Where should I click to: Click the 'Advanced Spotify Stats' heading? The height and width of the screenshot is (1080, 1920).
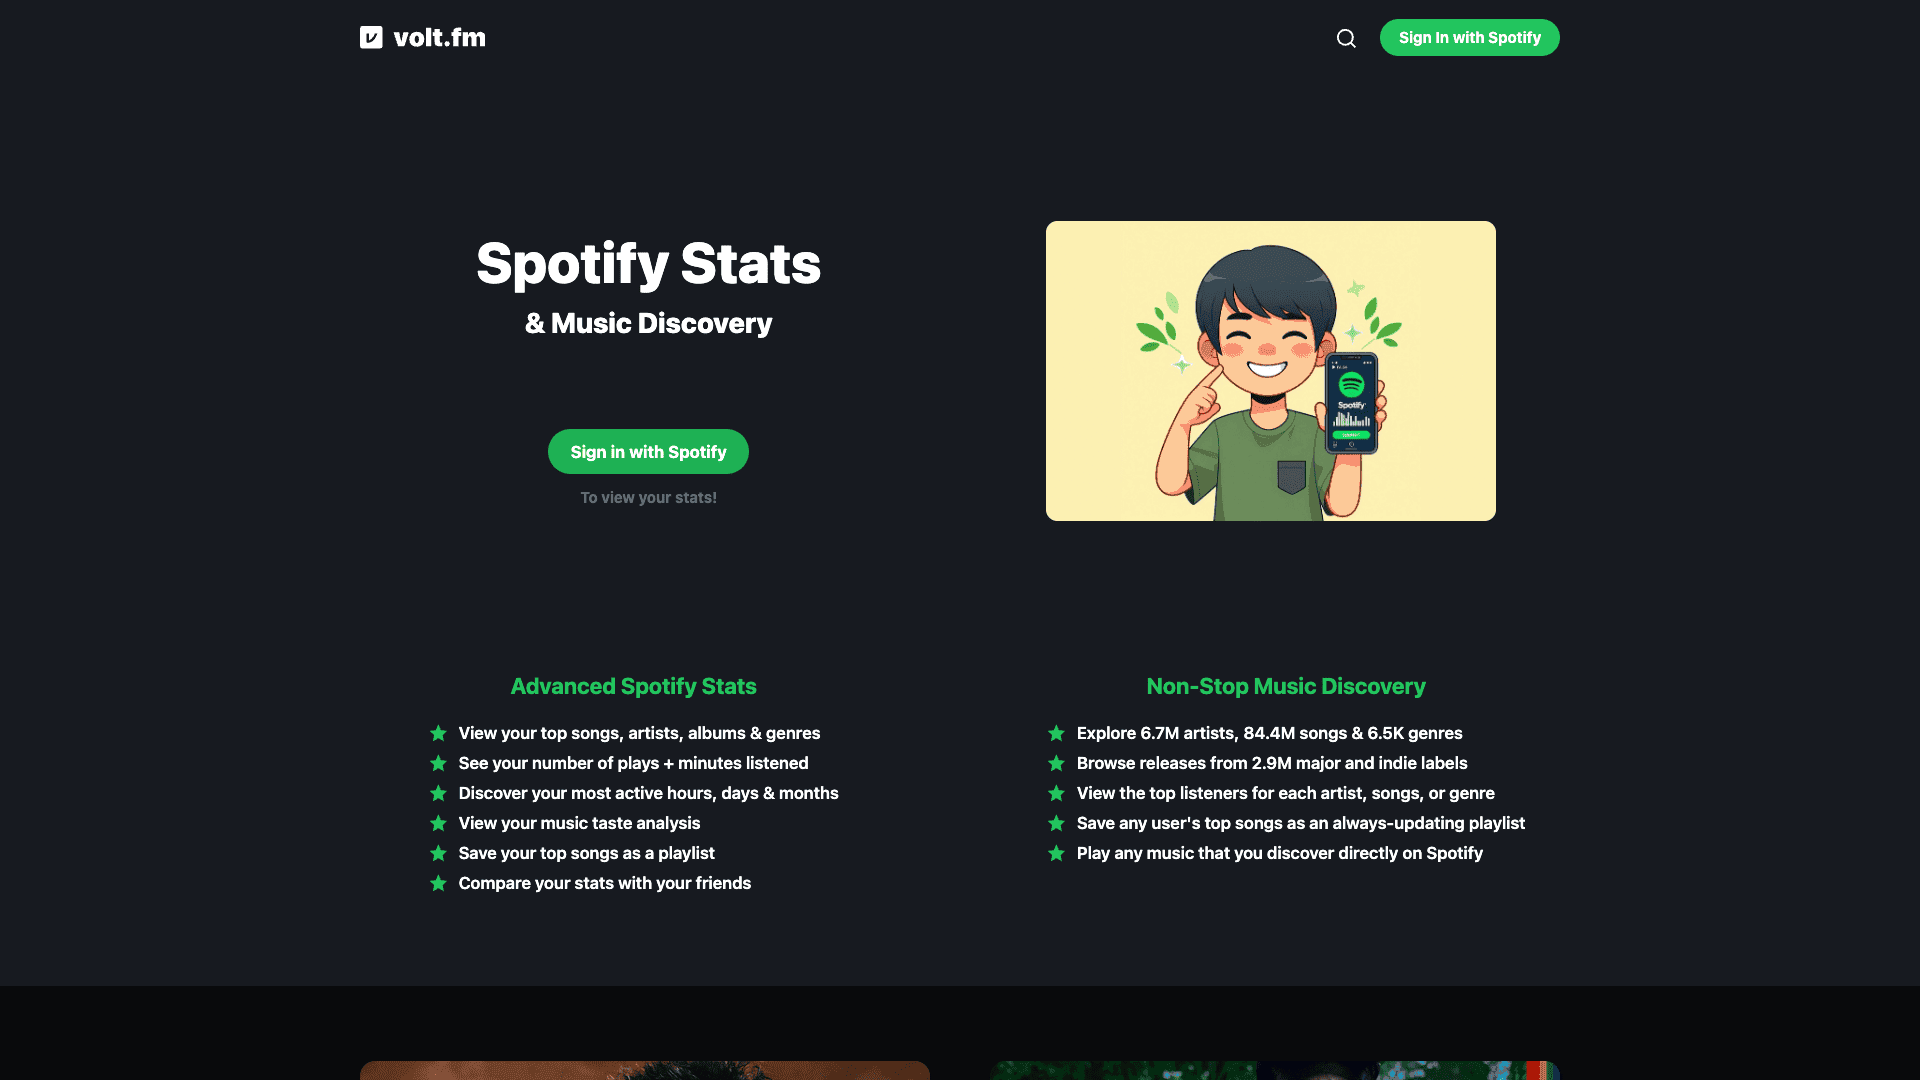click(633, 686)
